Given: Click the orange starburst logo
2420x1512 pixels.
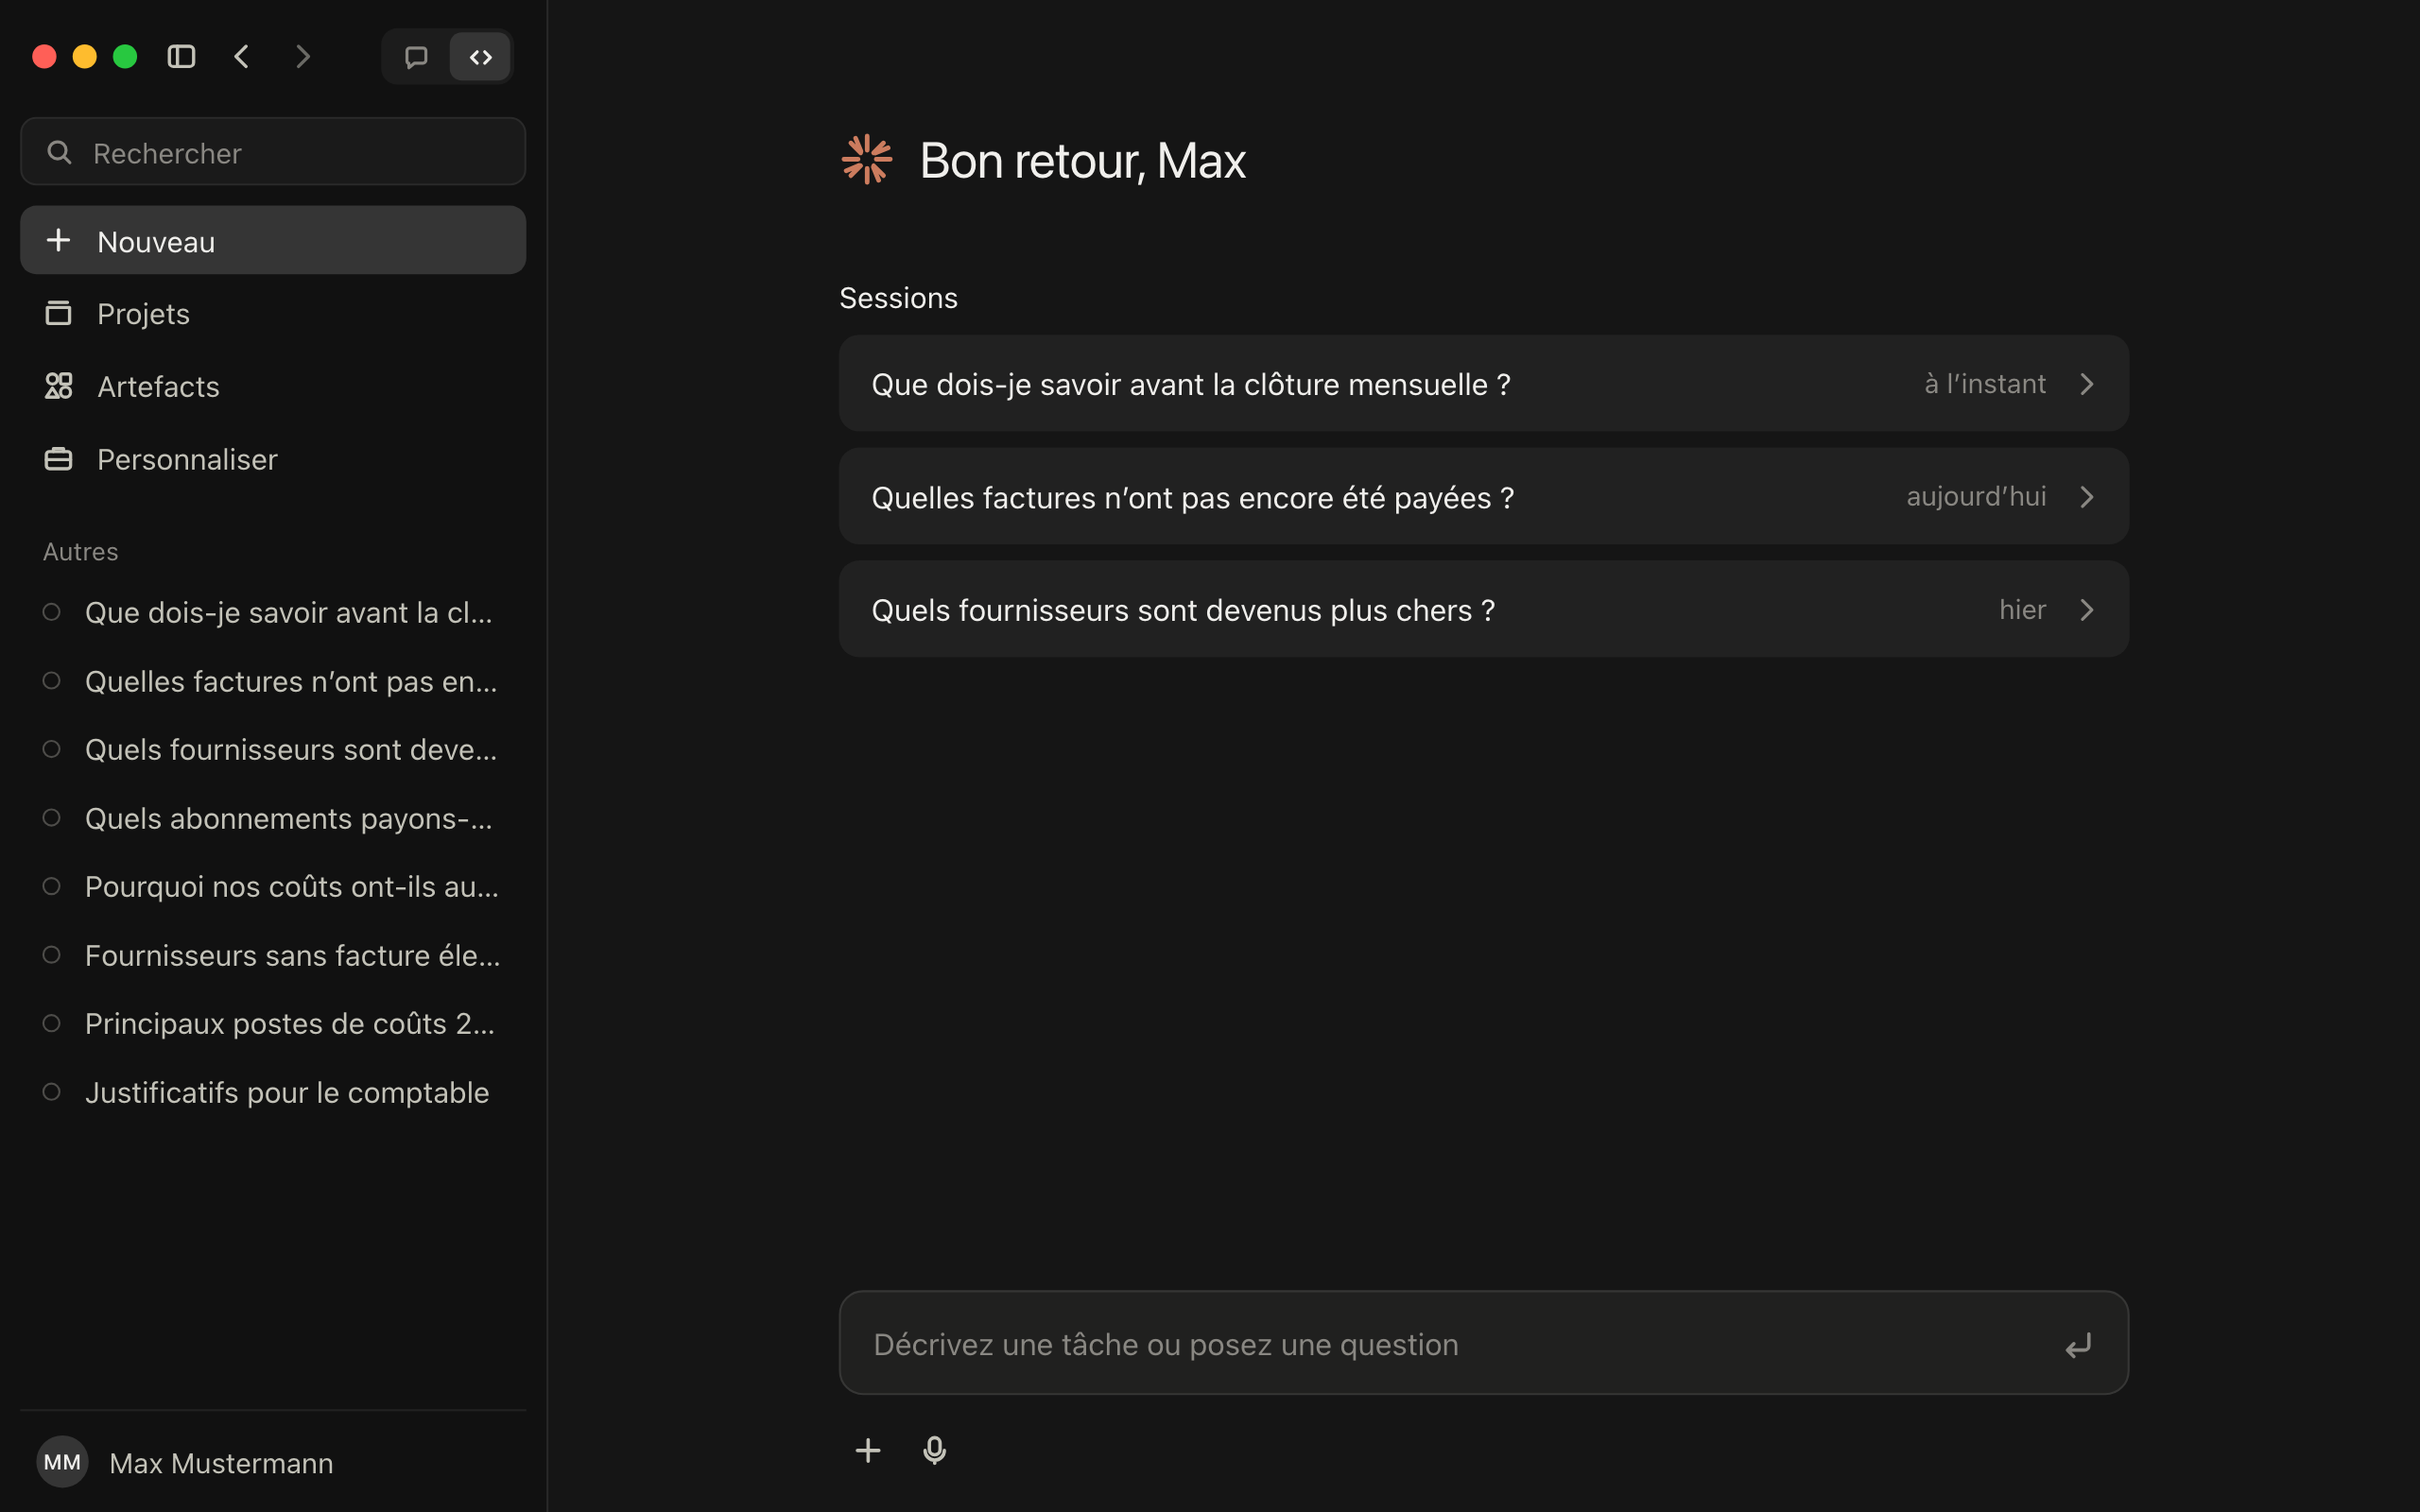Looking at the screenshot, I should pyautogui.click(x=866, y=160).
